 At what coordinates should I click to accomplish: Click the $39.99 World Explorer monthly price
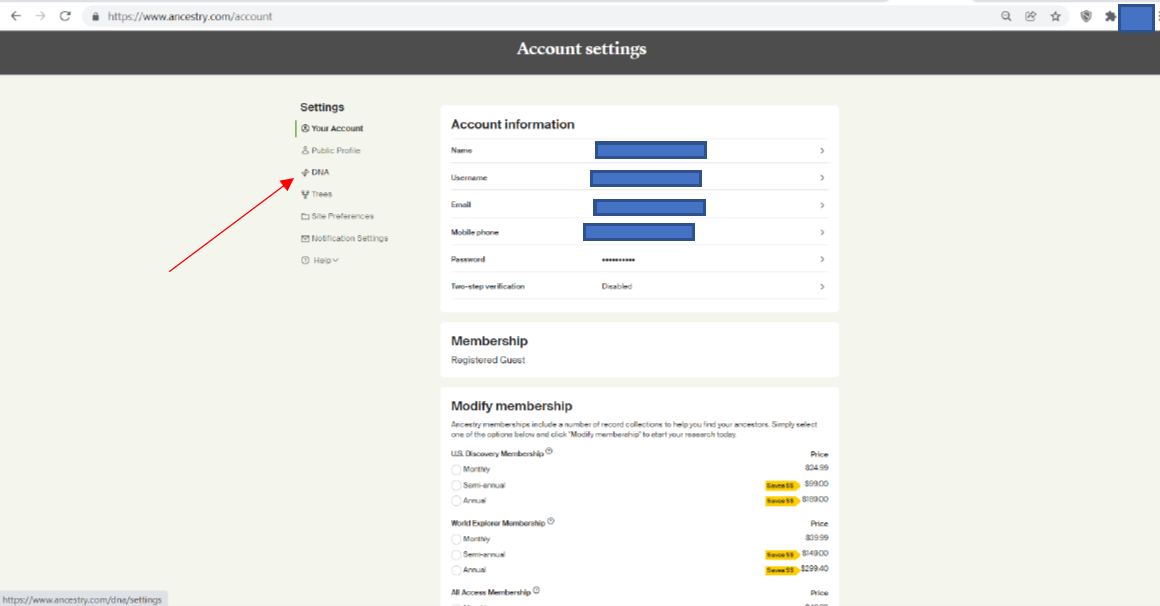[817, 538]
